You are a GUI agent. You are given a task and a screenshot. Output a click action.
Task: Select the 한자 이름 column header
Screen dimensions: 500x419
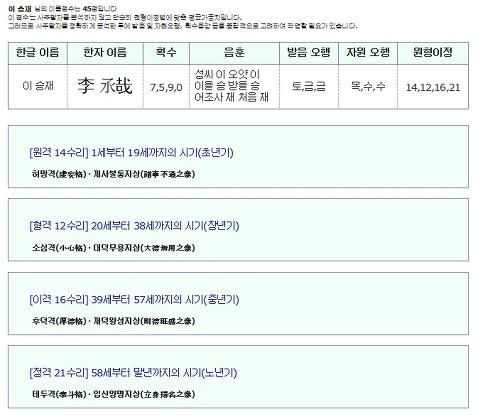[105, 53]
